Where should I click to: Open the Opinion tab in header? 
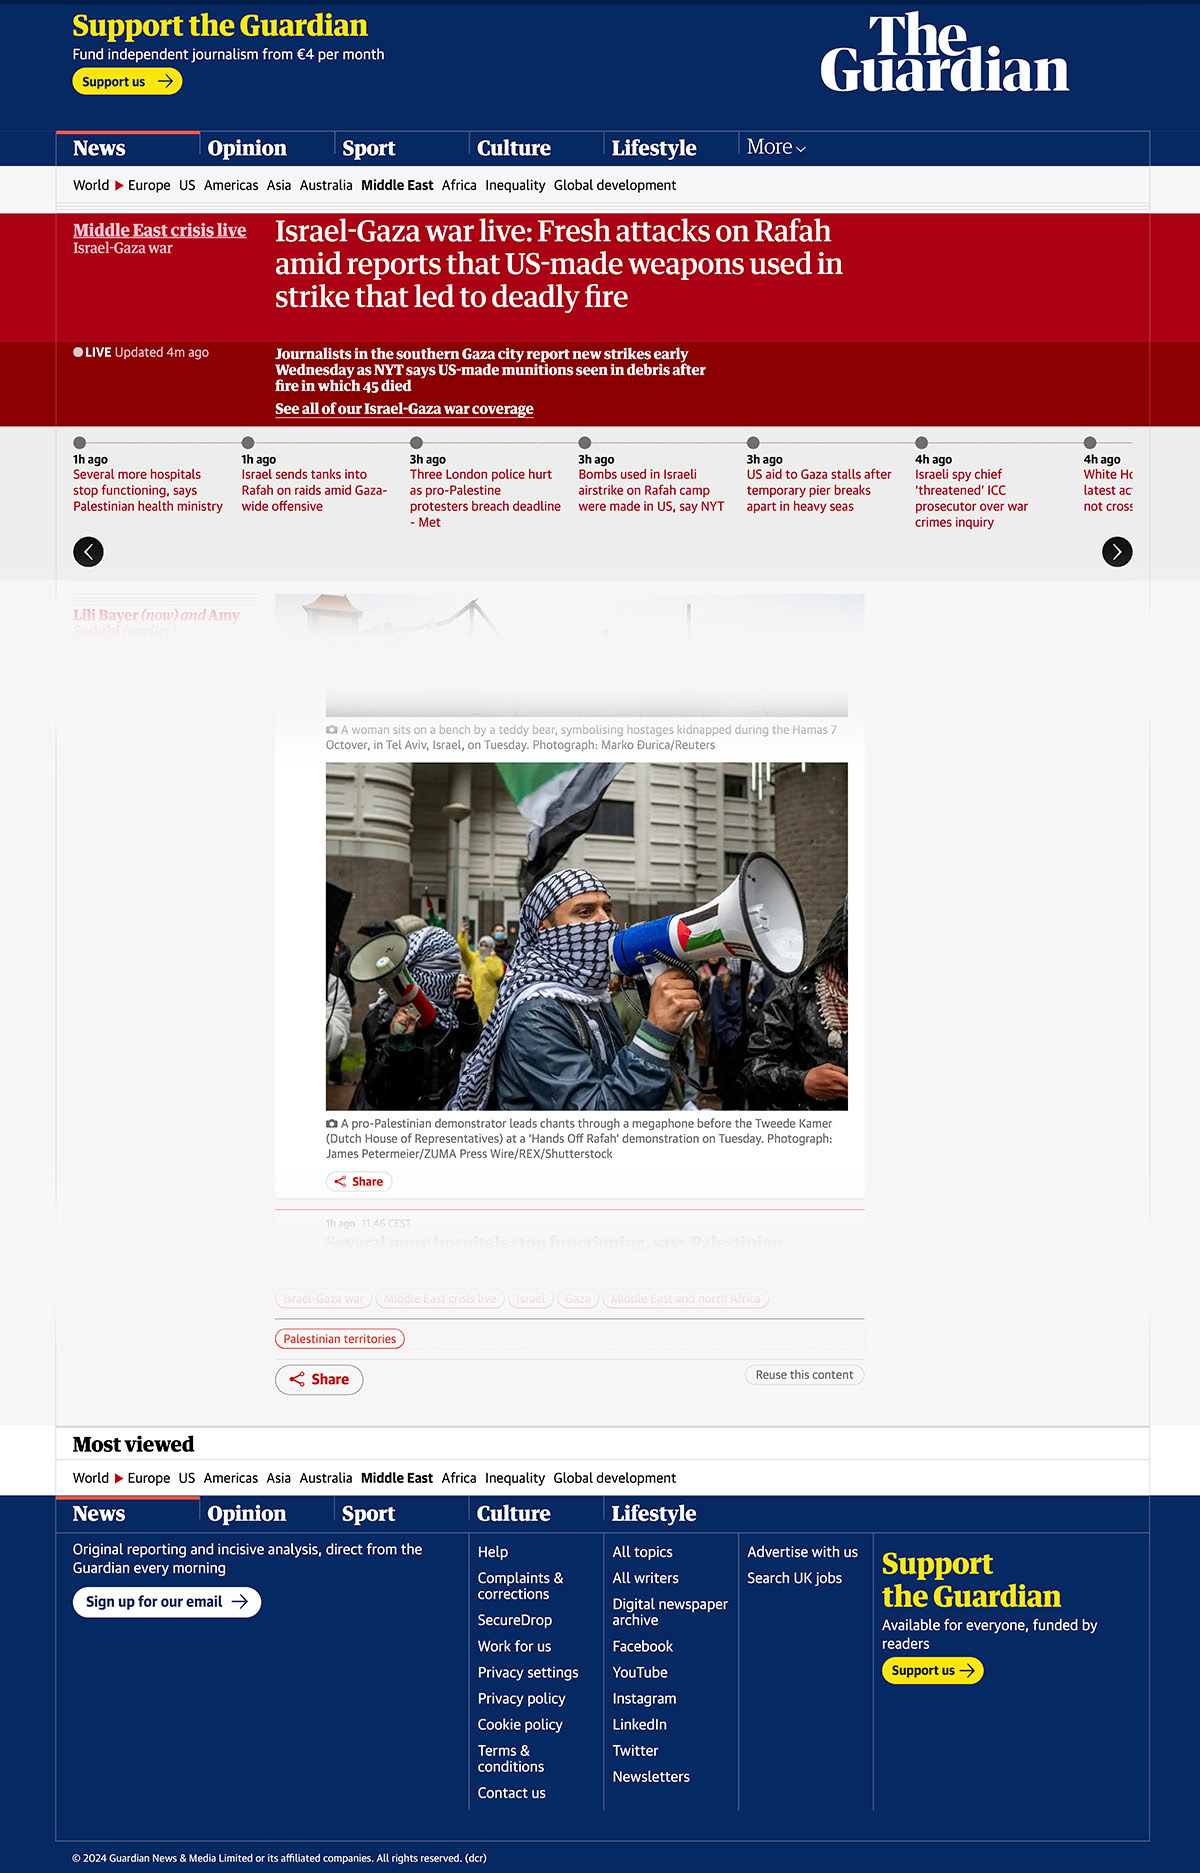point(247,148)
